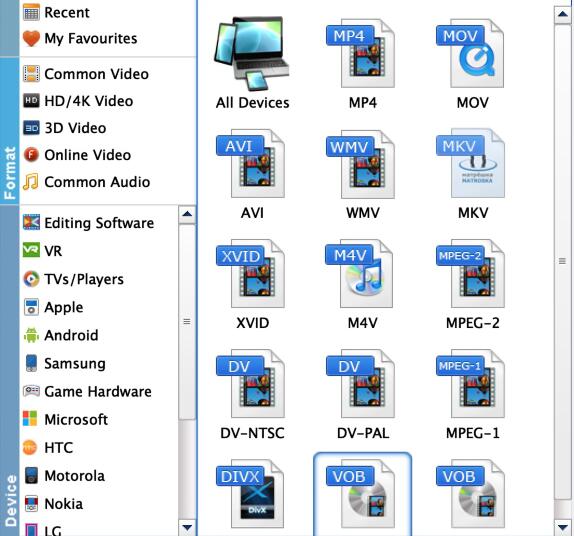Choose the MP4 format icon
Viewport: 574px width, 536px height.
coord(362,53)
